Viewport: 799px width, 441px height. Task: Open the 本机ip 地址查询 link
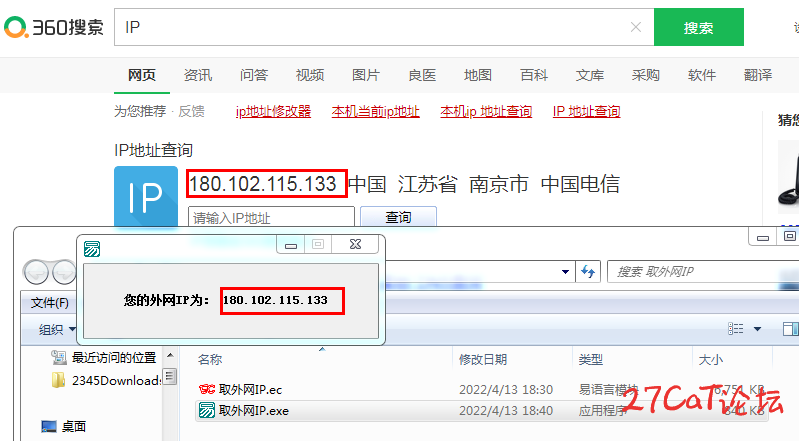tap(486, 111)
